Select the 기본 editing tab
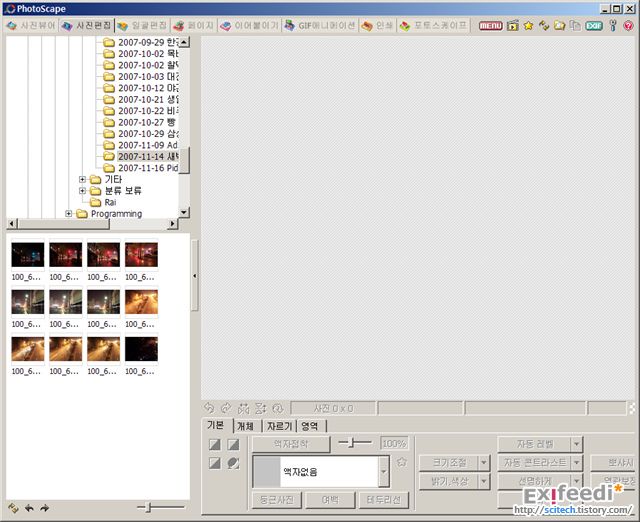Screen dimensions: 640x522 (x=216, y=425)
